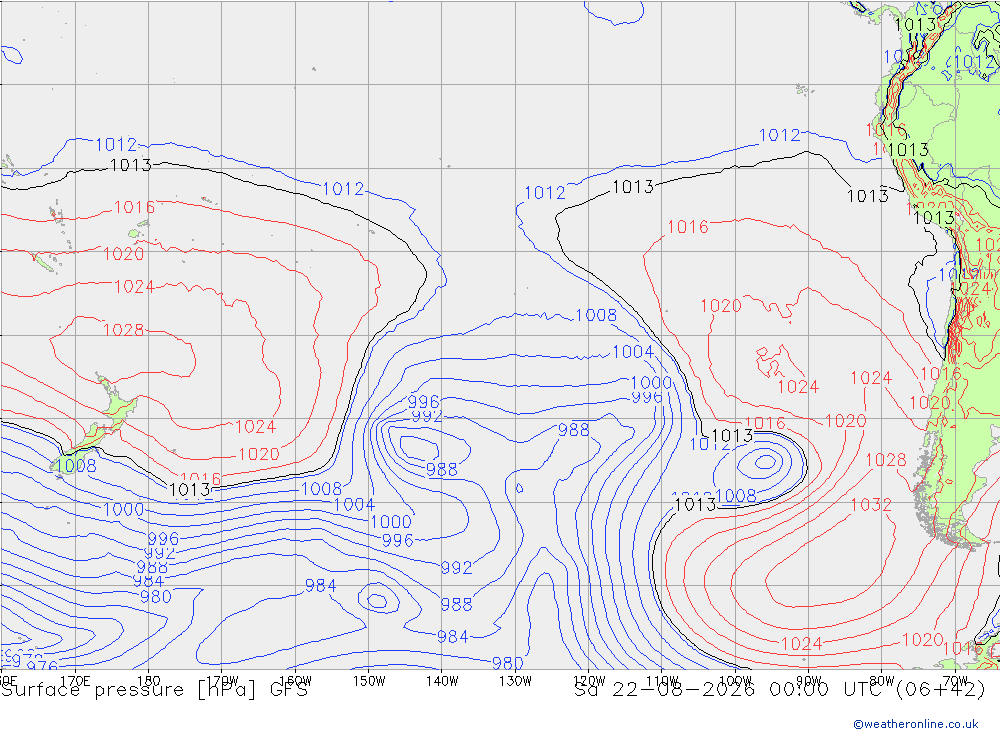Click the 1016 label between the 1013 and 1020 near 180

[135, 207]
